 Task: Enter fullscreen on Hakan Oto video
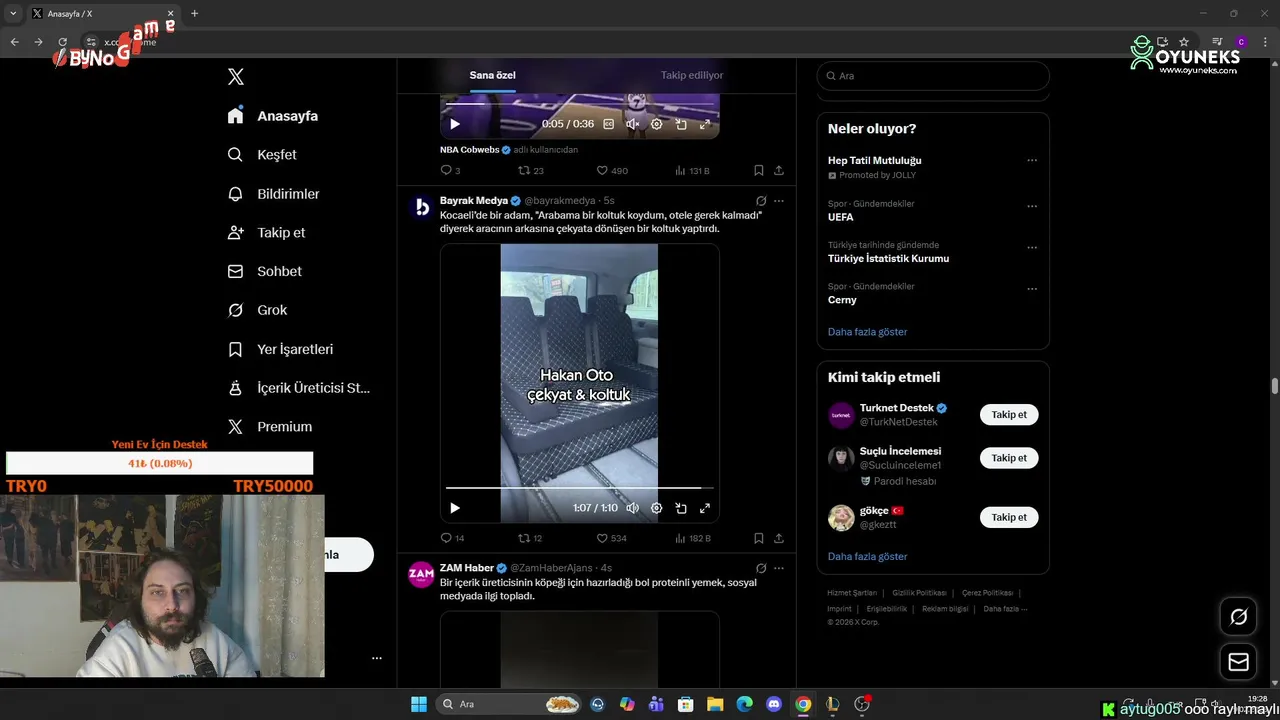click(x=705, y=508)
